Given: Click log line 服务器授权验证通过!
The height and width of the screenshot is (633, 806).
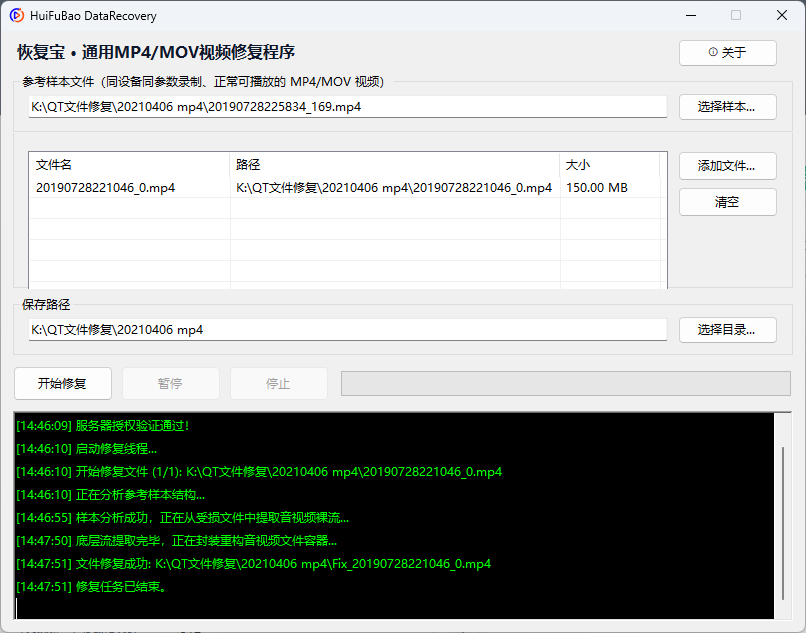Looking at the screenshot, I should (103, 426).
